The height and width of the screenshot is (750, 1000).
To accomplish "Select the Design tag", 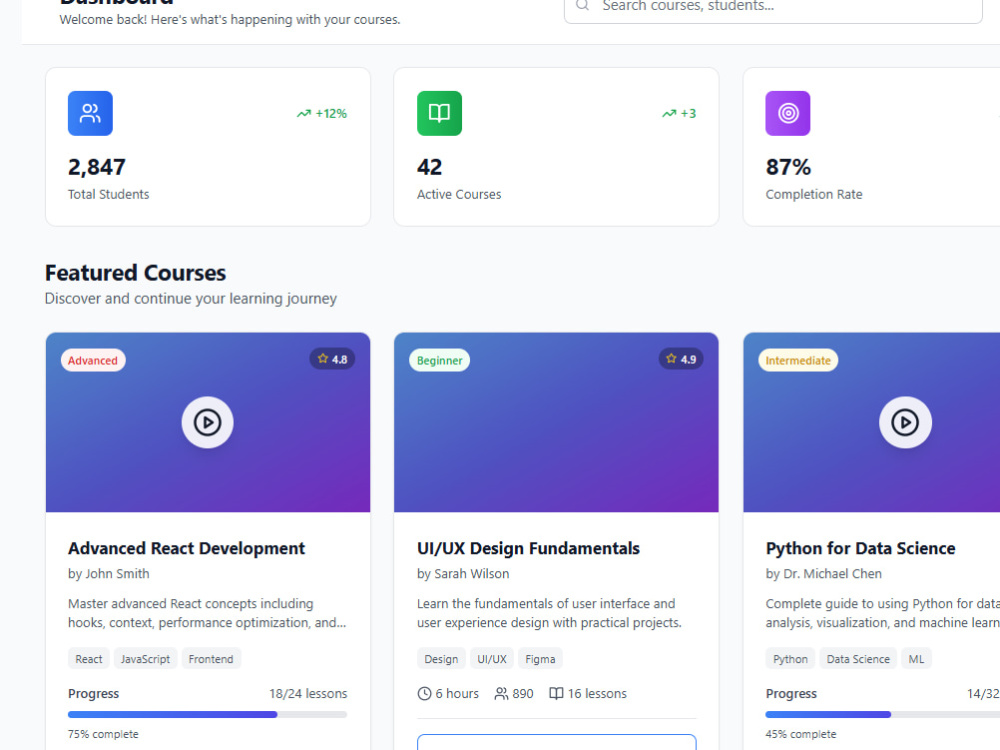I will tap(441, 659).
